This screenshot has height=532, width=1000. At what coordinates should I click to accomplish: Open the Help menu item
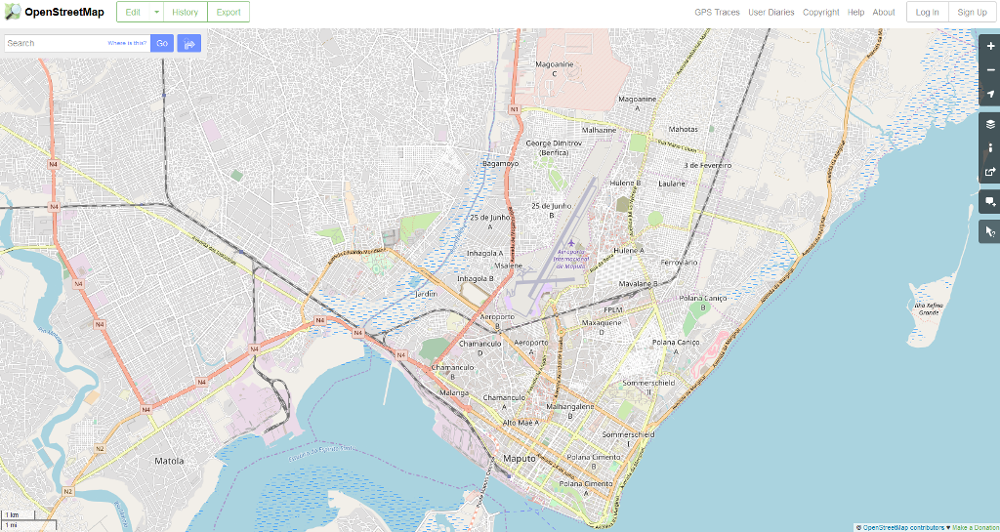pyautogui.click(x=856, y=12)
